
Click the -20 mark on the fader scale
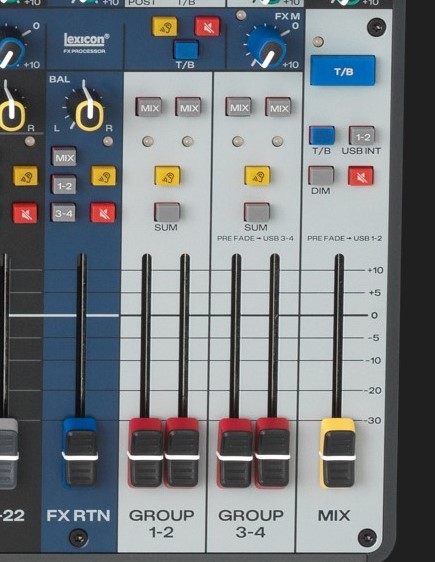tap(373, 390)
